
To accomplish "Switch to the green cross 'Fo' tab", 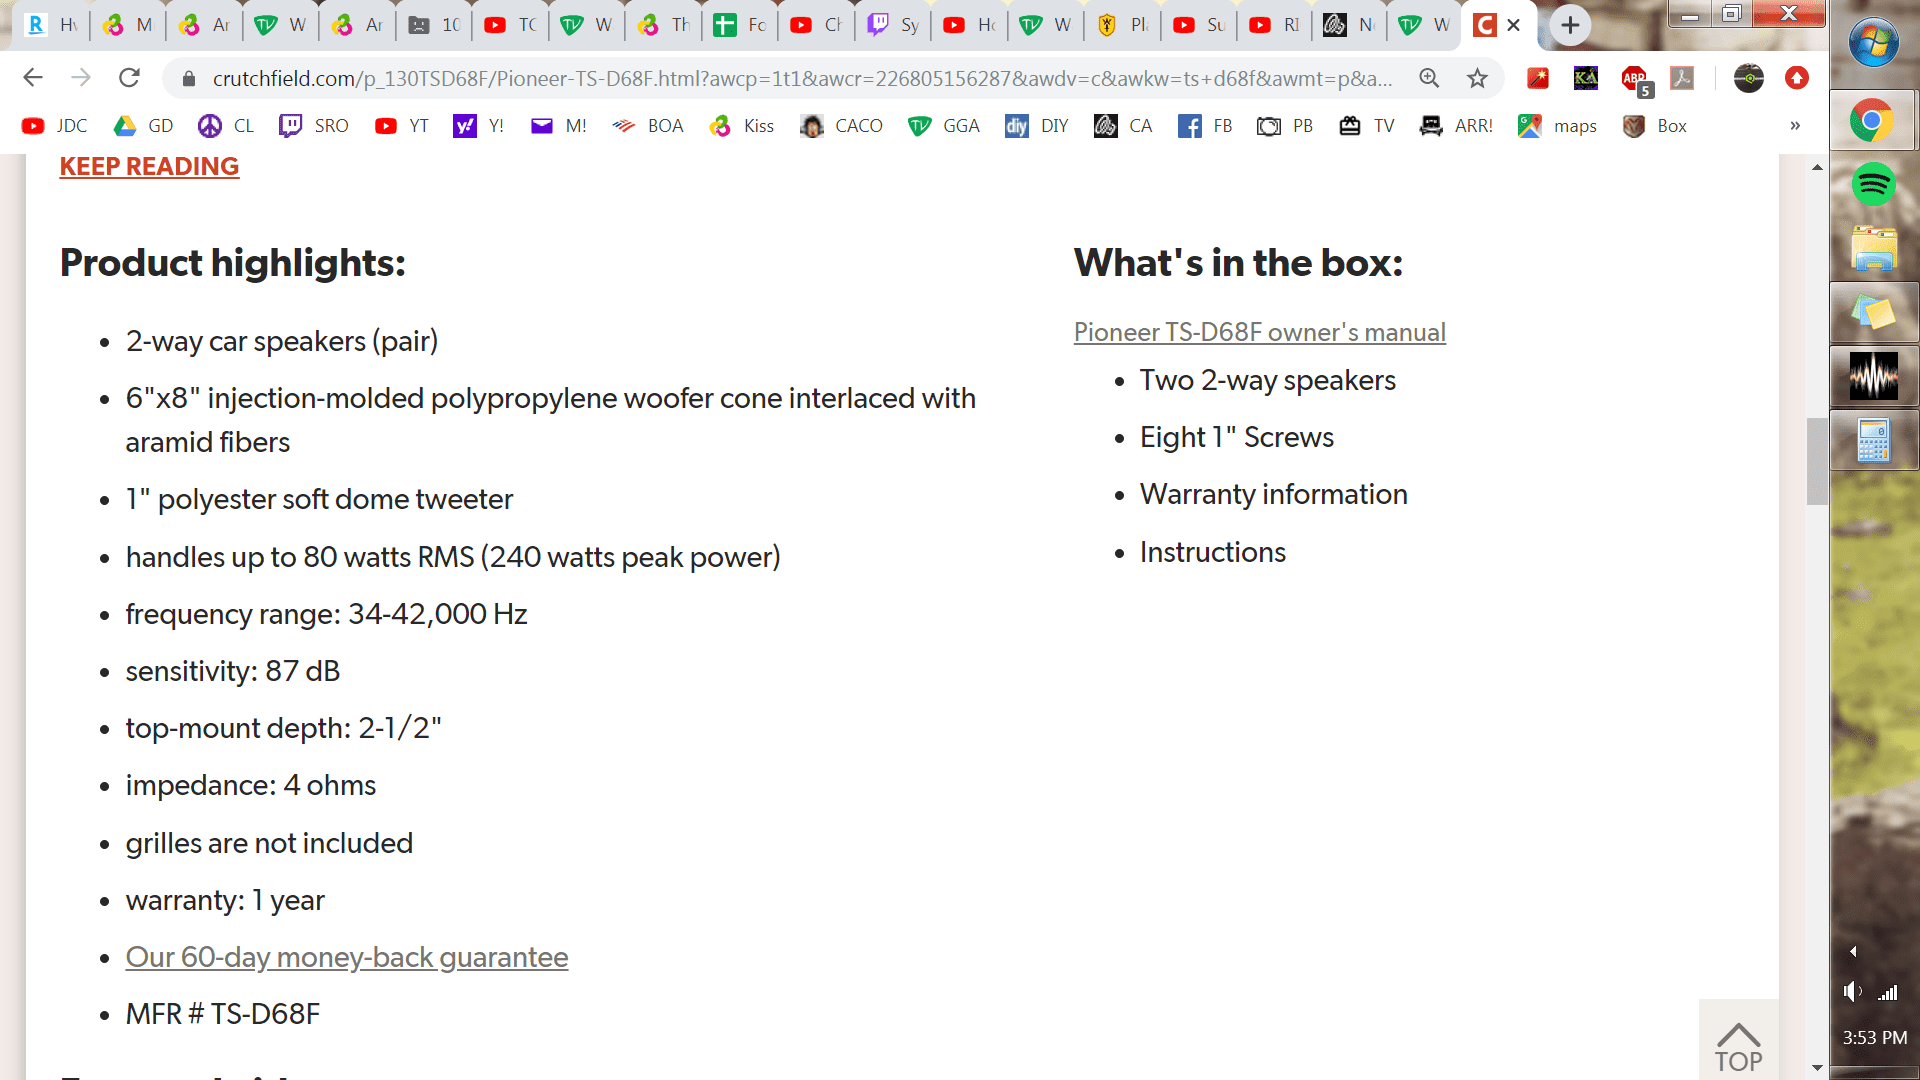I will (739, 25).
